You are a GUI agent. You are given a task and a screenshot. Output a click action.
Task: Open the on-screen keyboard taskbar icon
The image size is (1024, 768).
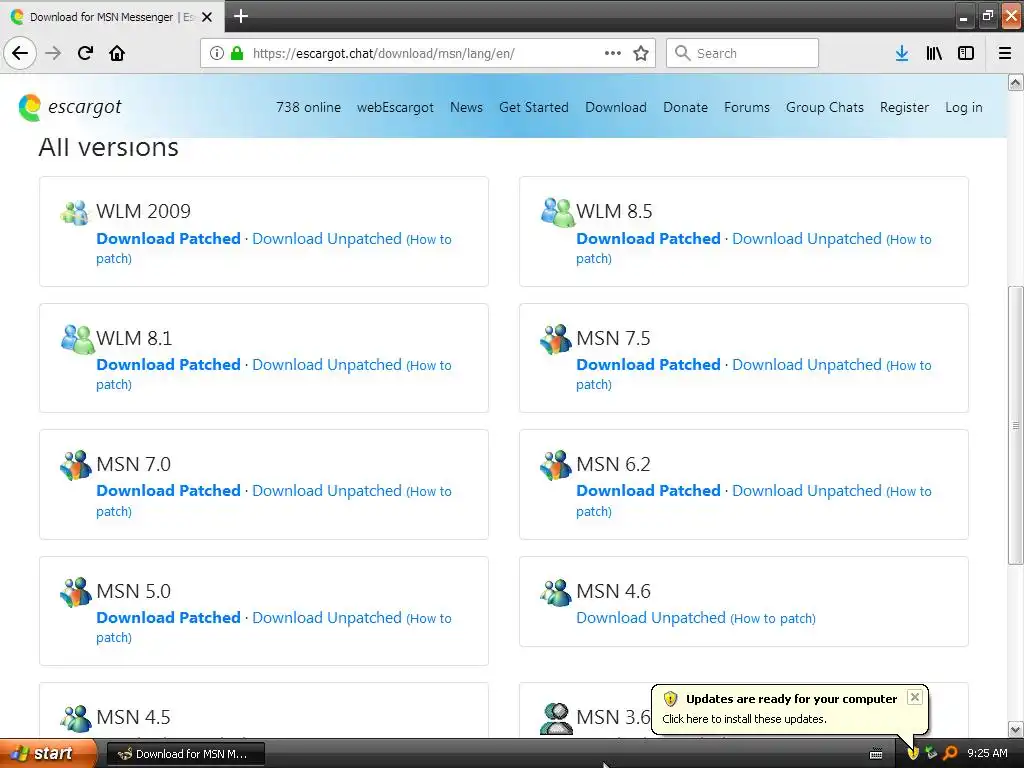point(876,754)
